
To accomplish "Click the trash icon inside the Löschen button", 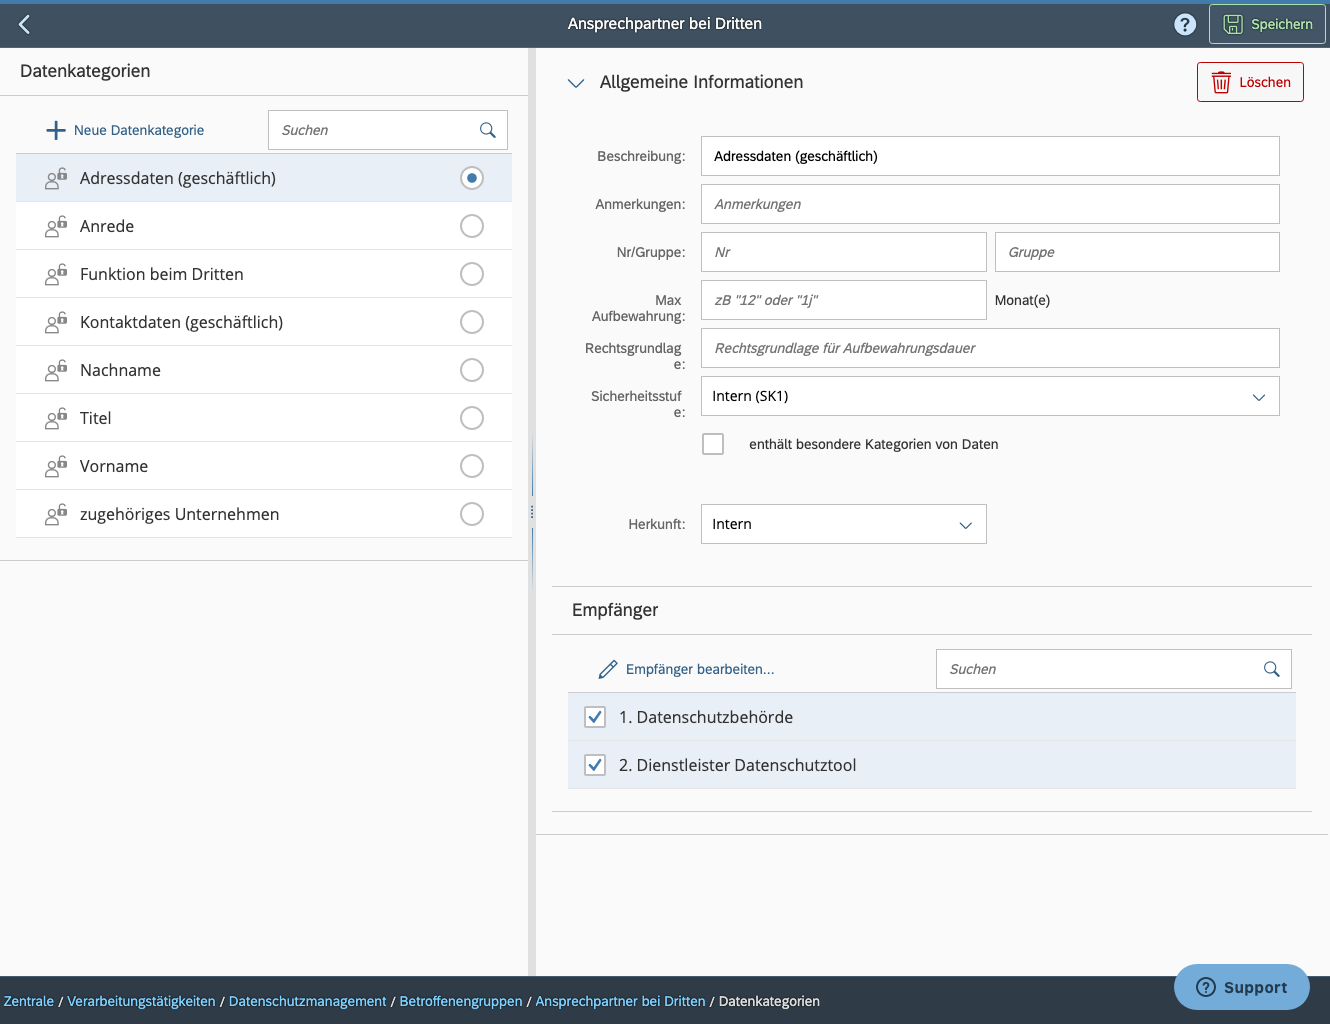I will [x=1221, y=82].
